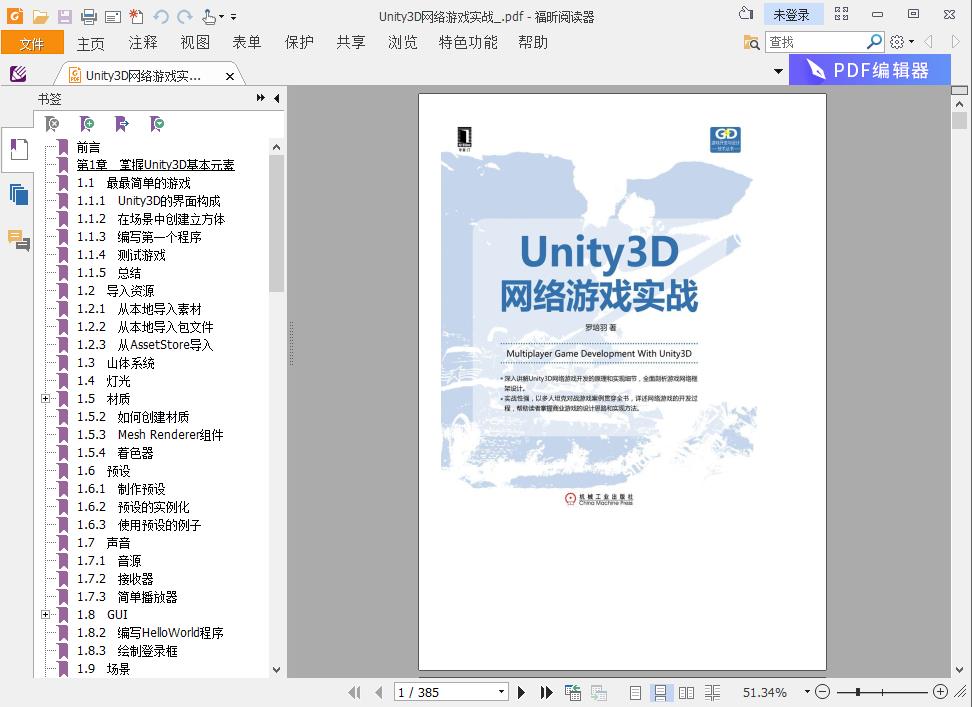Click the 未登录 login button
This screenshot has width=972, height=707.
pyautogui.click(x=792, y=14)
